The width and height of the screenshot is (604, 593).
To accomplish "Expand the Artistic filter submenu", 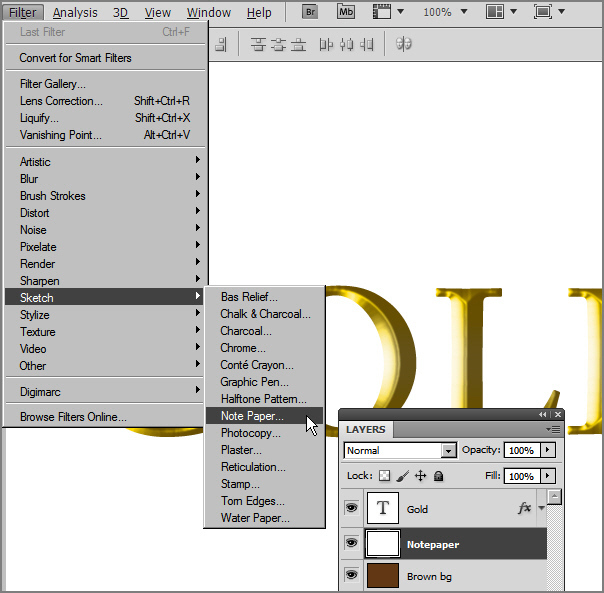I will point(104,161).
